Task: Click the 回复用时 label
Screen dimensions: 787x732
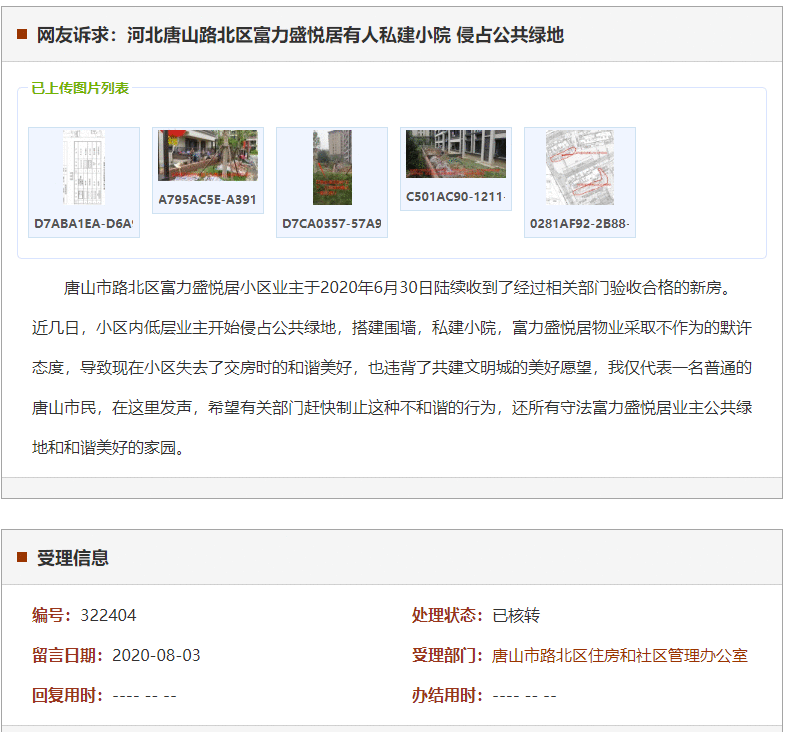Action: tap(67, 696)
